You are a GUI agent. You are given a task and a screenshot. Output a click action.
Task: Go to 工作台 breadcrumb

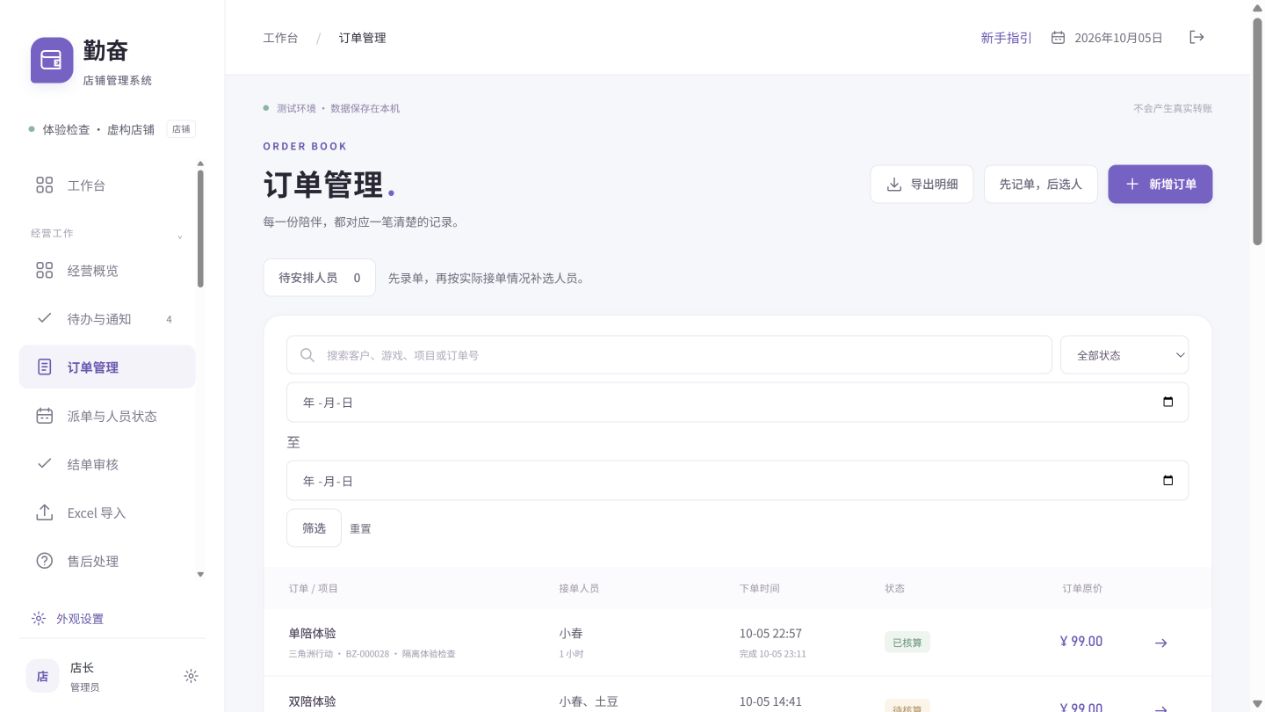[x=280, y=38]
